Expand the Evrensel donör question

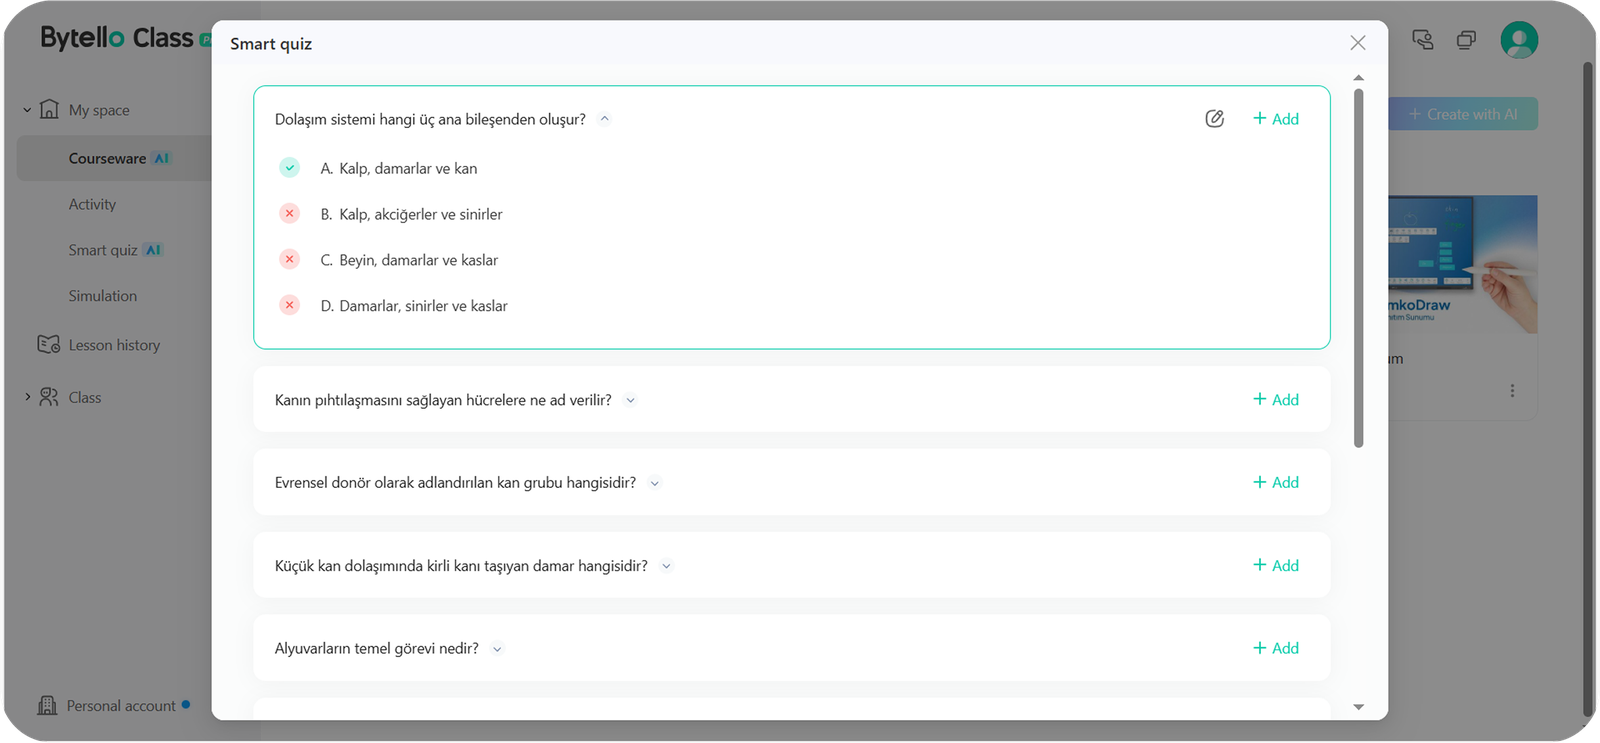pyautogui.click(x=655, y=483)
